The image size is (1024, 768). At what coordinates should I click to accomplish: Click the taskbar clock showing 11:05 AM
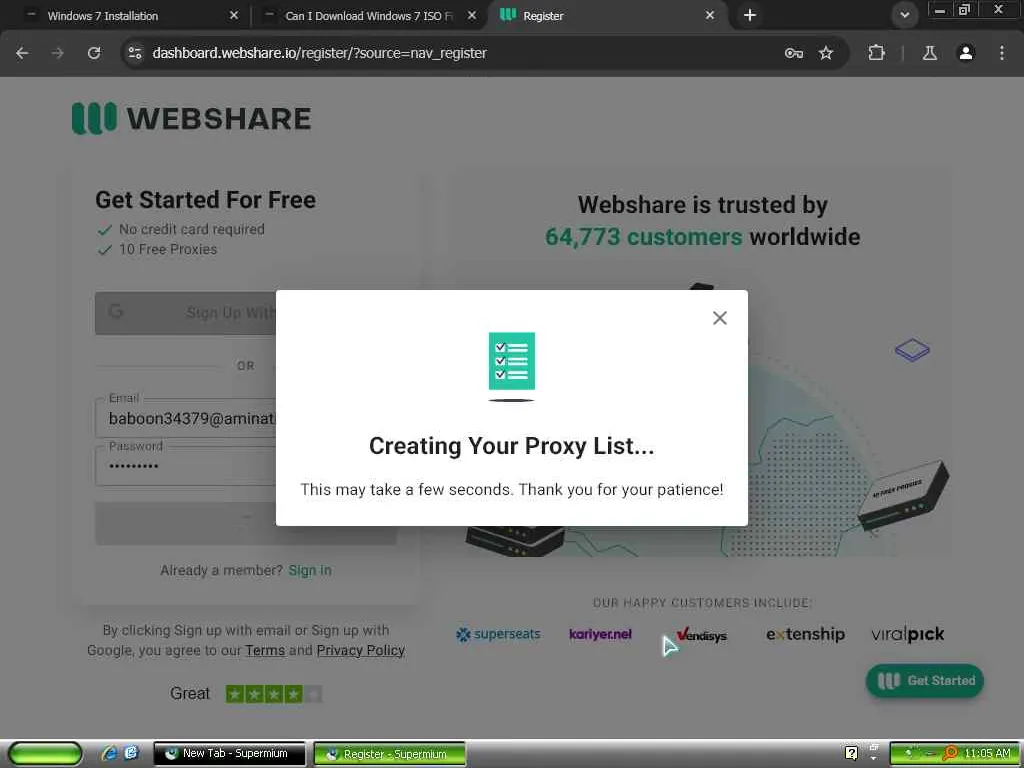[987, 754]
